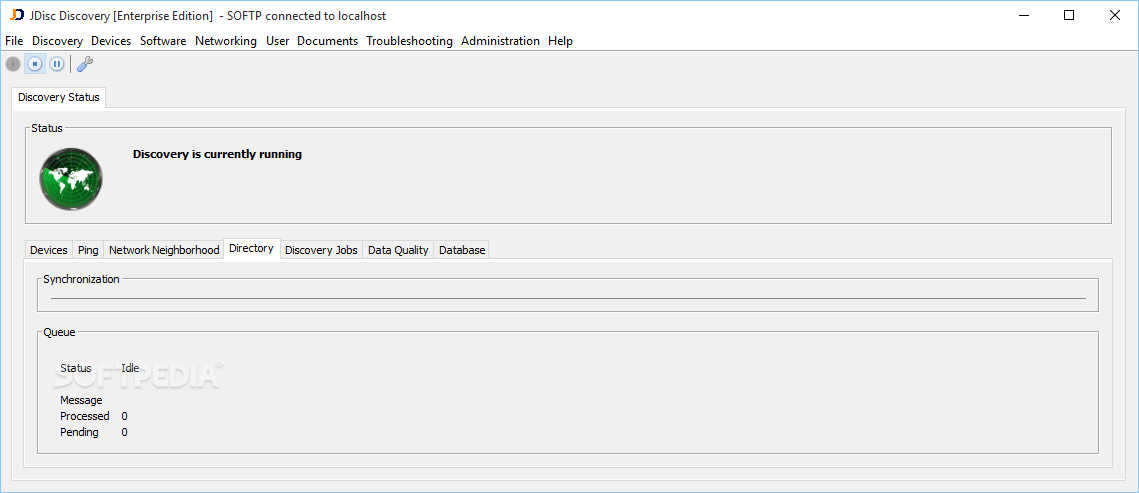Click the 'Message' queue label

(81, 400)
